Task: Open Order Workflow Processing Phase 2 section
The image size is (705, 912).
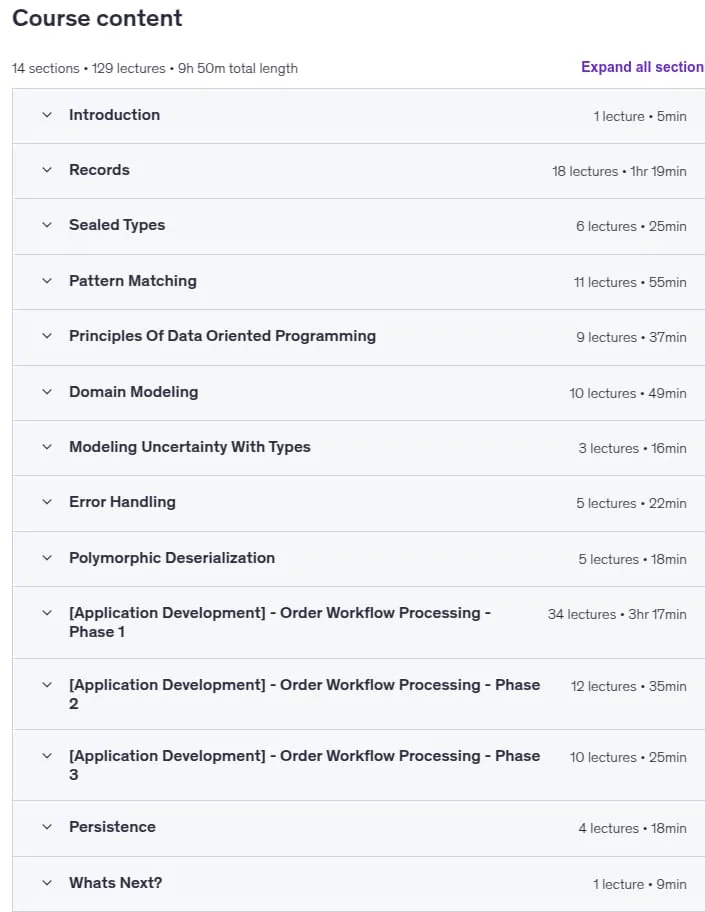Action: point(304,694)
